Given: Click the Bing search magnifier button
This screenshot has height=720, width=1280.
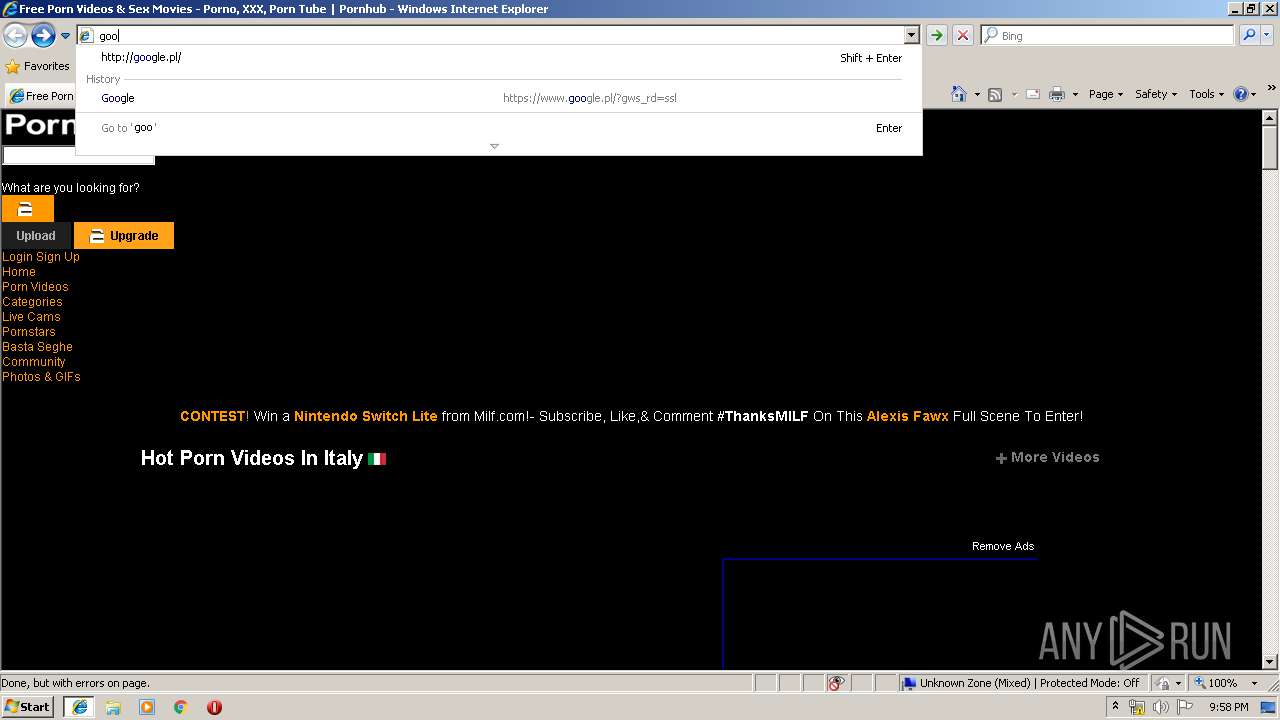Looking at the screenshot, I should 1248,36.
